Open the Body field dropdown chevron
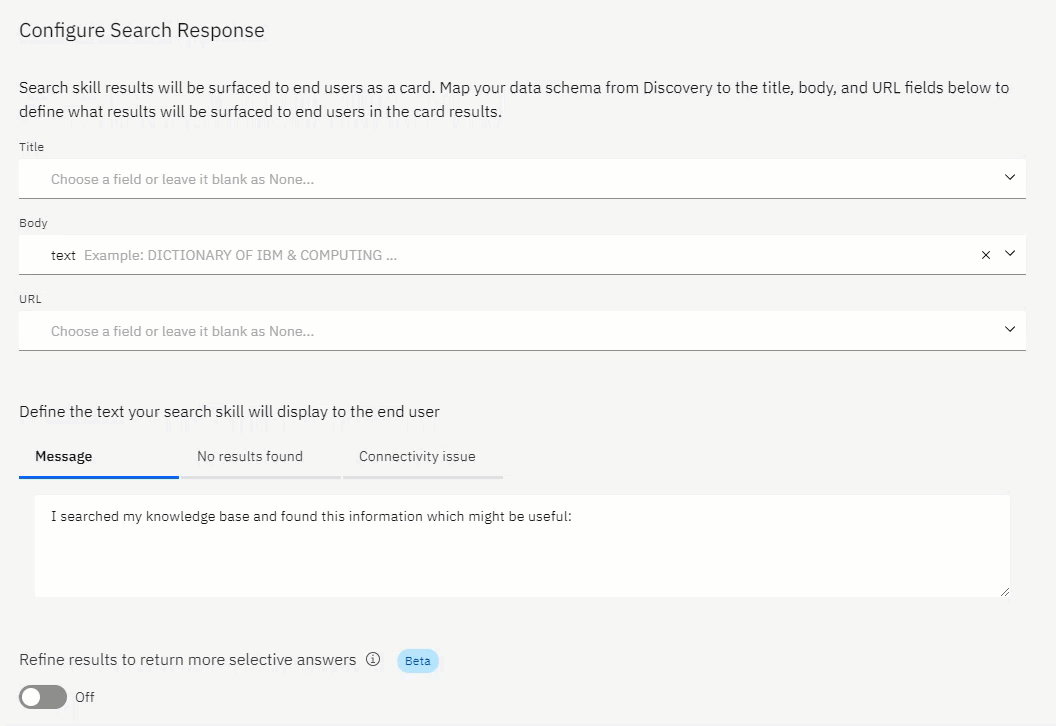Image resolution: width=1056 pixels, height=726 pixels. (x=1010, y=254)
